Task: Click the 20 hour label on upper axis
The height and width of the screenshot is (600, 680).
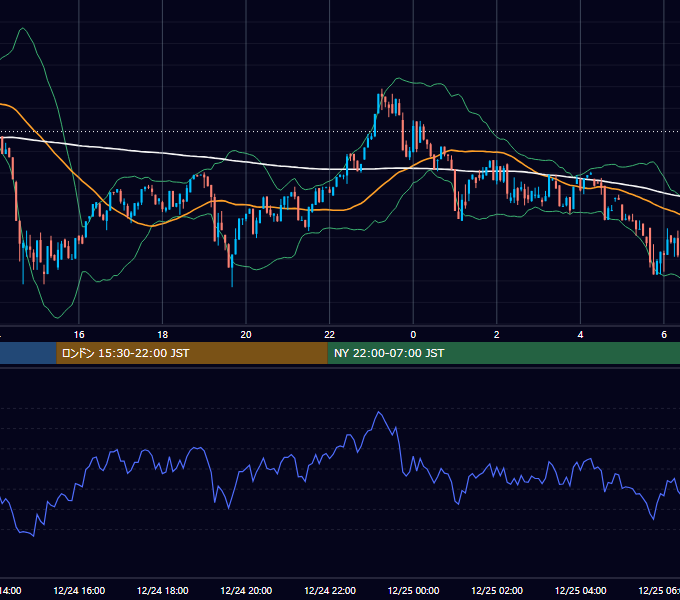Action: [x=246, y=335]
